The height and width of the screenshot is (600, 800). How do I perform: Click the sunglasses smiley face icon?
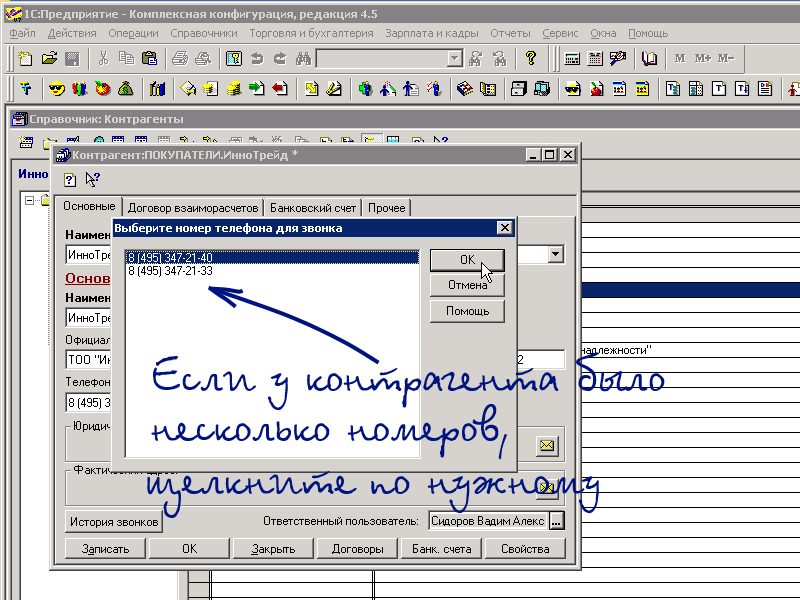57,89
